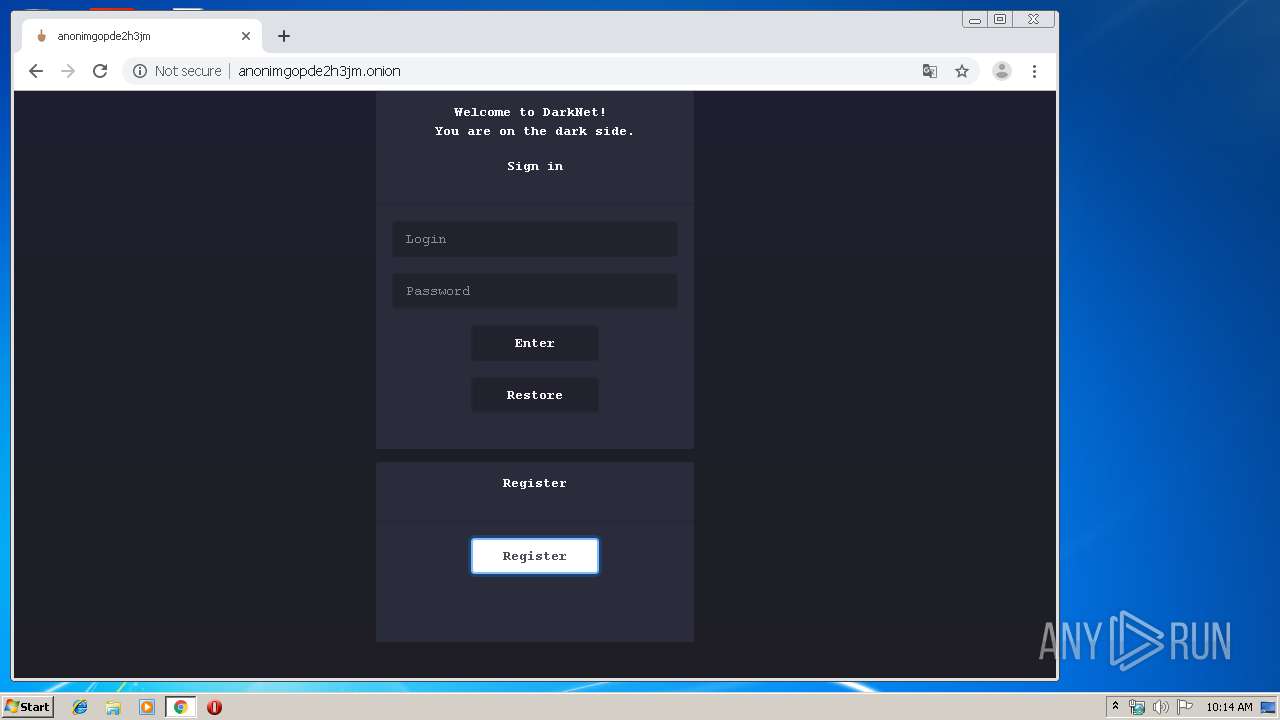
Task: Minimize the Chrome window
Action: [975, 19]
